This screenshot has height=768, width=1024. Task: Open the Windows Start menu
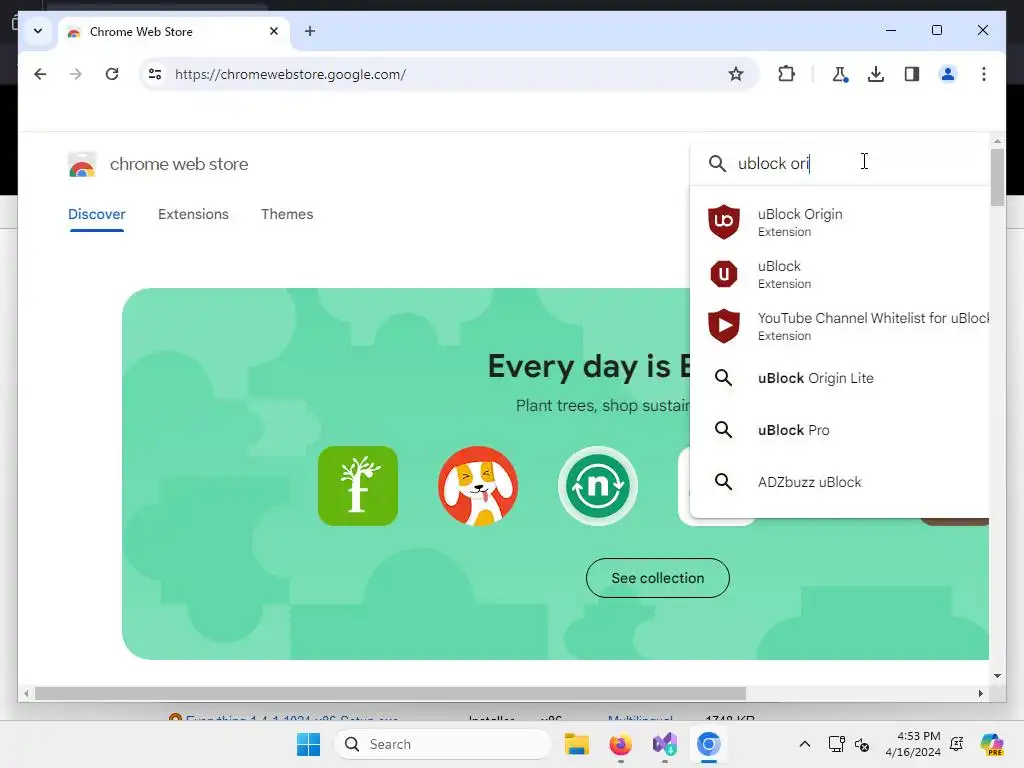click(308, 744)
